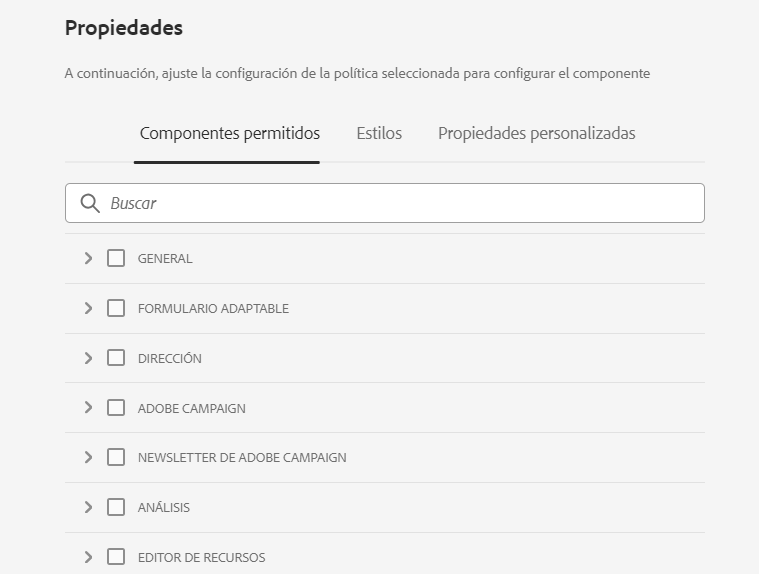Open the Propiedades personalizadas tab

[x=536, y=133]
